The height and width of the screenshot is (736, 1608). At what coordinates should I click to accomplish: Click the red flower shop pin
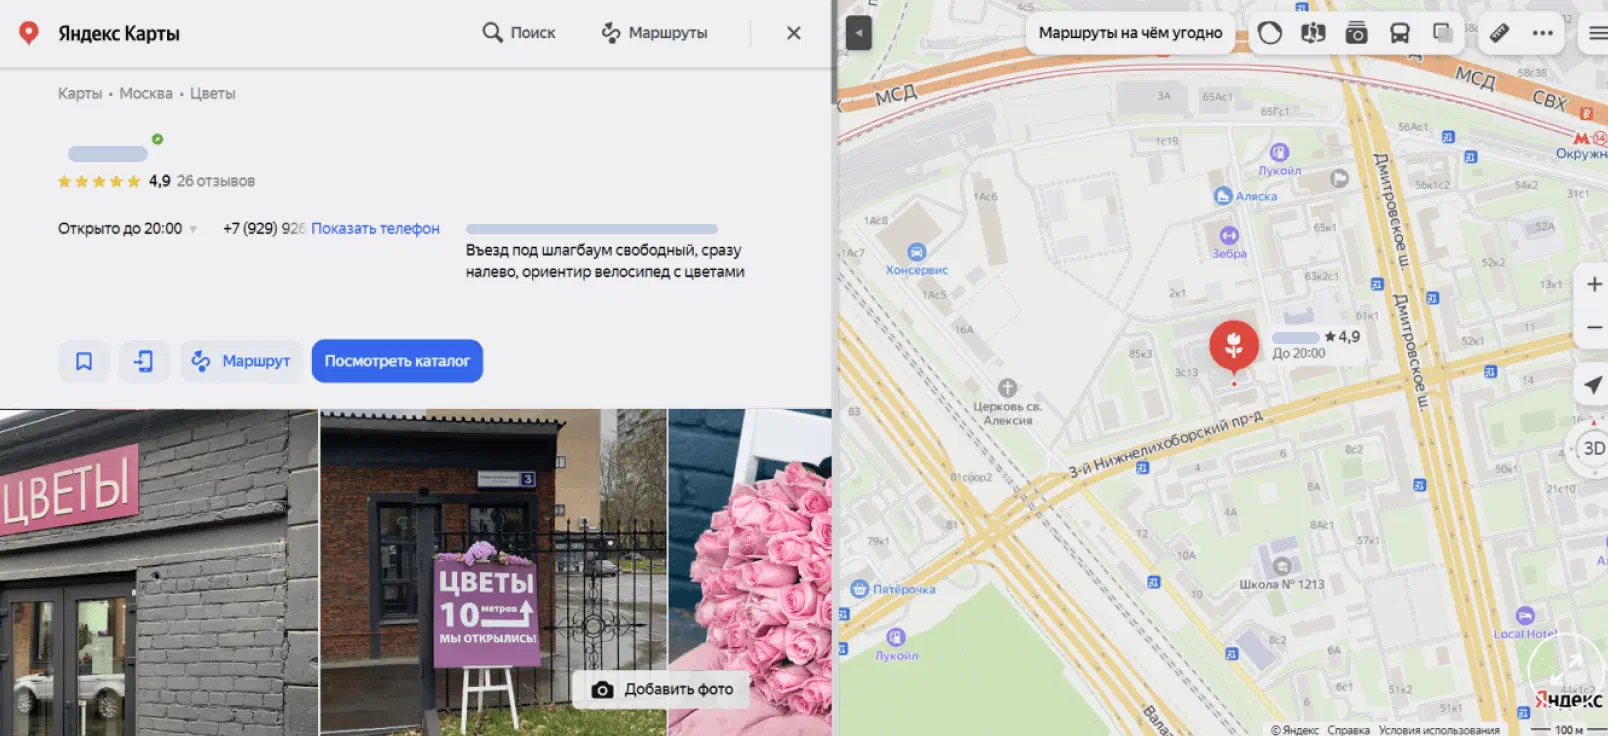pos(1234,346)
